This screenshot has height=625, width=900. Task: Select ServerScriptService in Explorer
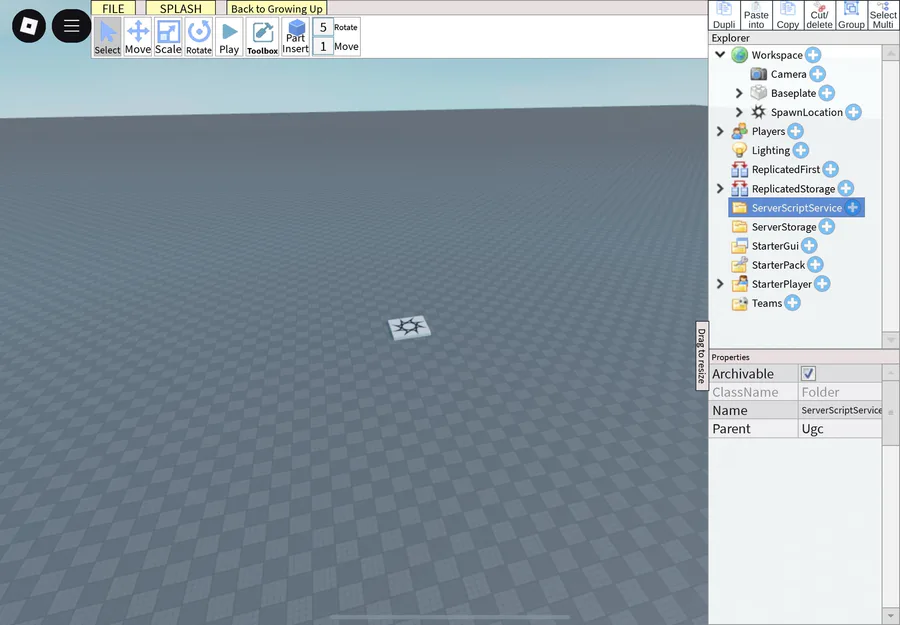[x=797, y=208]
